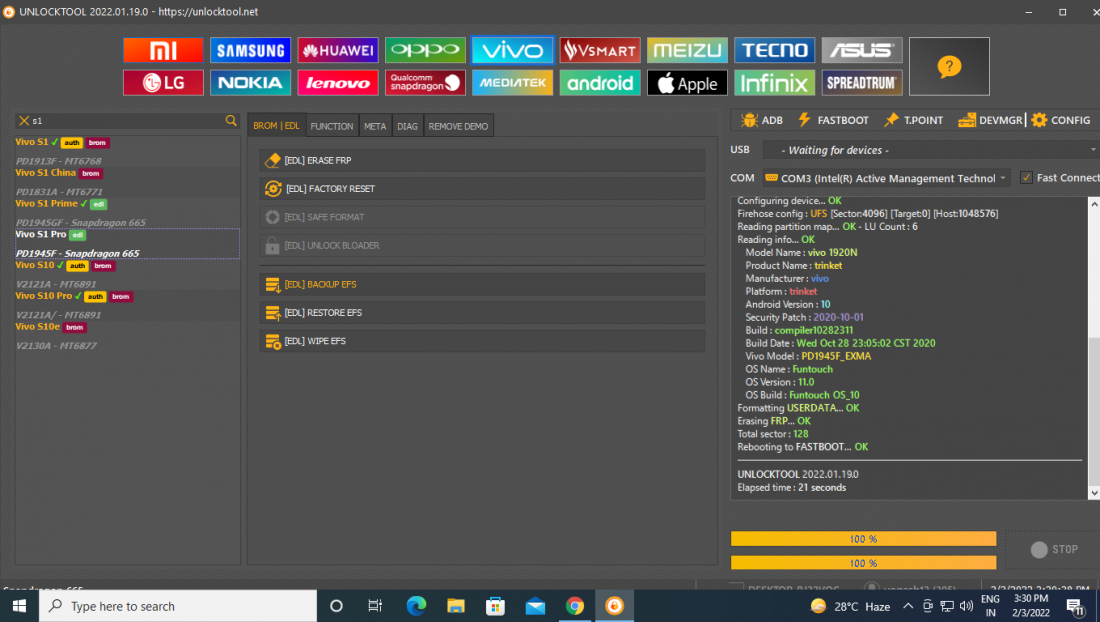The width and height of the screenshot is (1100, 622).
Task: Toggle the Fast Connect checkbox
Action: pos(1026,177)
